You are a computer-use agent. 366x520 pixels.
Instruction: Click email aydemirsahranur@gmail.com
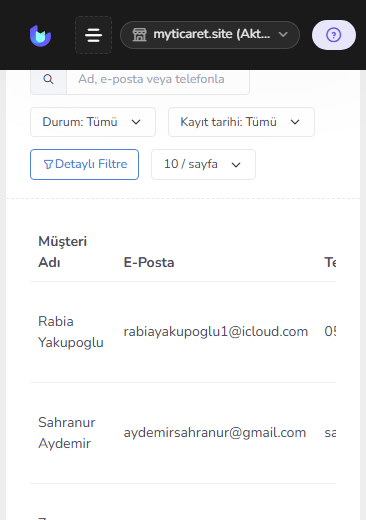(x=215, y=433)
